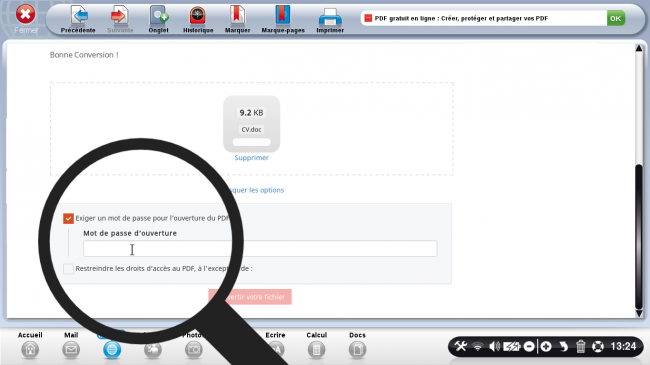This screenshot has height=365, width=650.
Task: Click the Bonne Conversion ! text
Action: tap(84, 55)
